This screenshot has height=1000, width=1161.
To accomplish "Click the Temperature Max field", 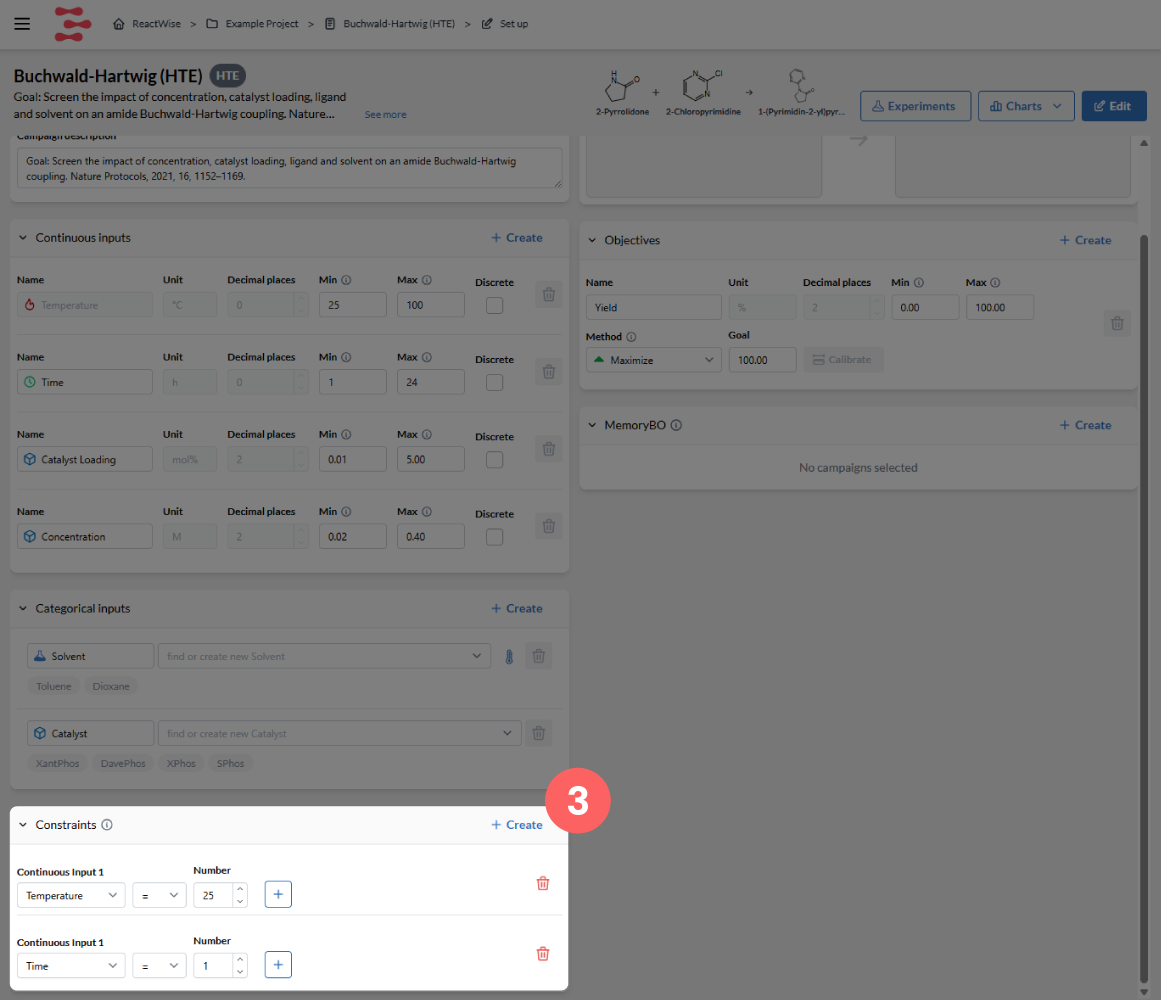I will [x=431, y=305].
